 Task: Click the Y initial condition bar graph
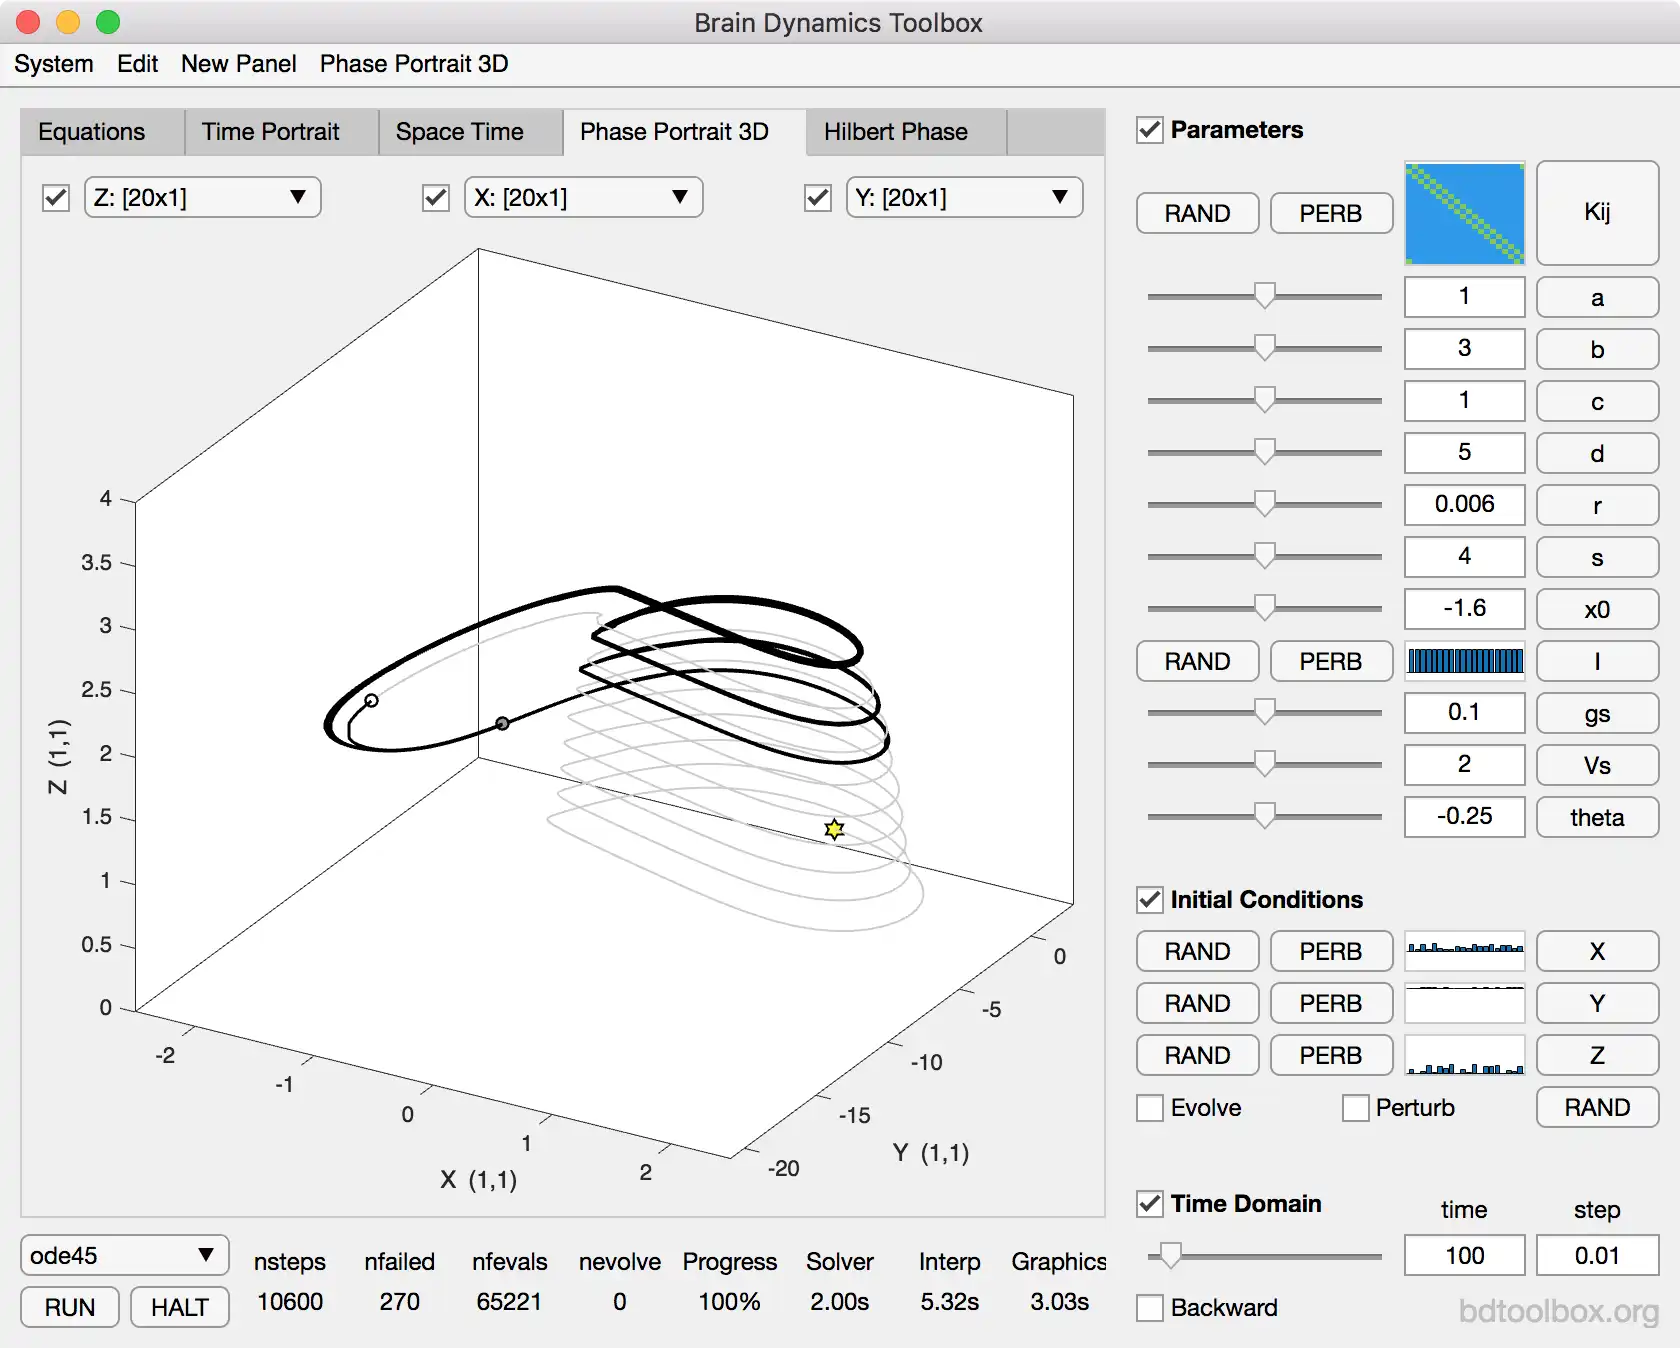click(x=1464, y=1003)
